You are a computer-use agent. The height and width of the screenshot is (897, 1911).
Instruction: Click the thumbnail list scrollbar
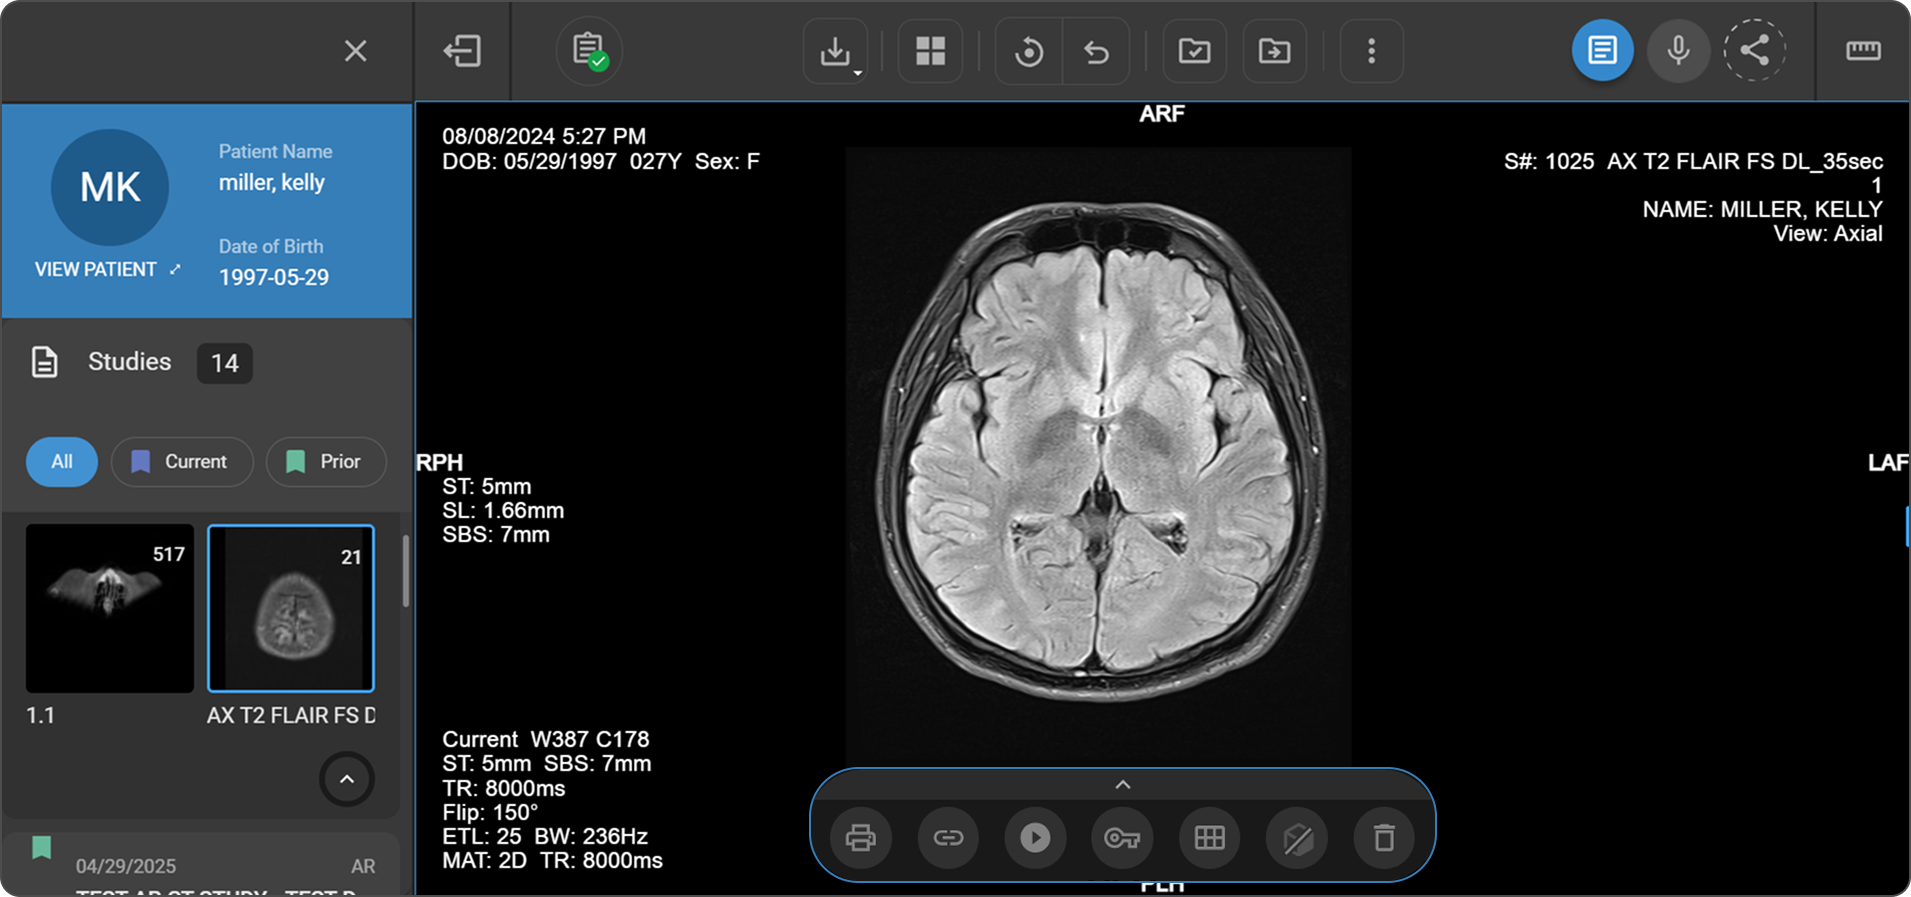[x=405, y=572]
